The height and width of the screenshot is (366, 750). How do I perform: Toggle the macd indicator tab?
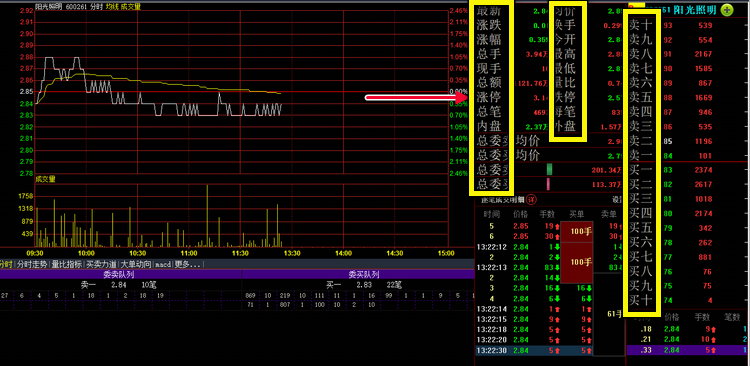pos(163,264)
